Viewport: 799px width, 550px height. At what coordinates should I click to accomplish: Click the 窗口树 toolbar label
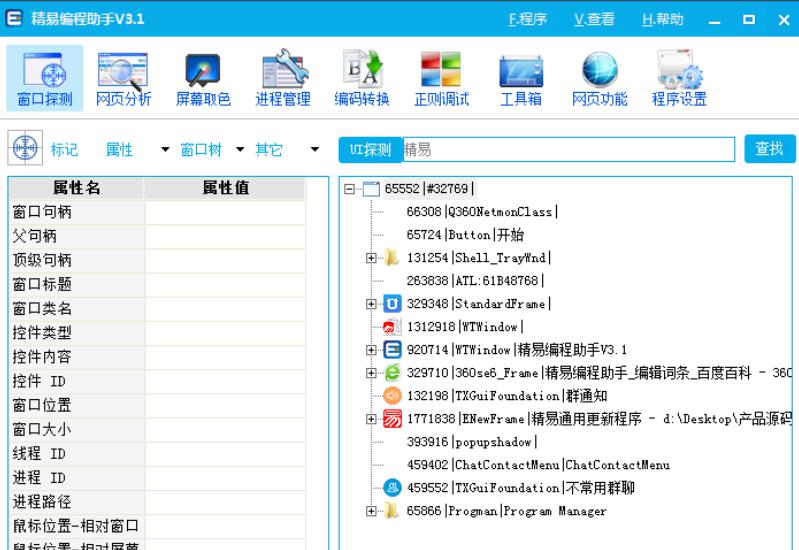[x=201, y=149]
